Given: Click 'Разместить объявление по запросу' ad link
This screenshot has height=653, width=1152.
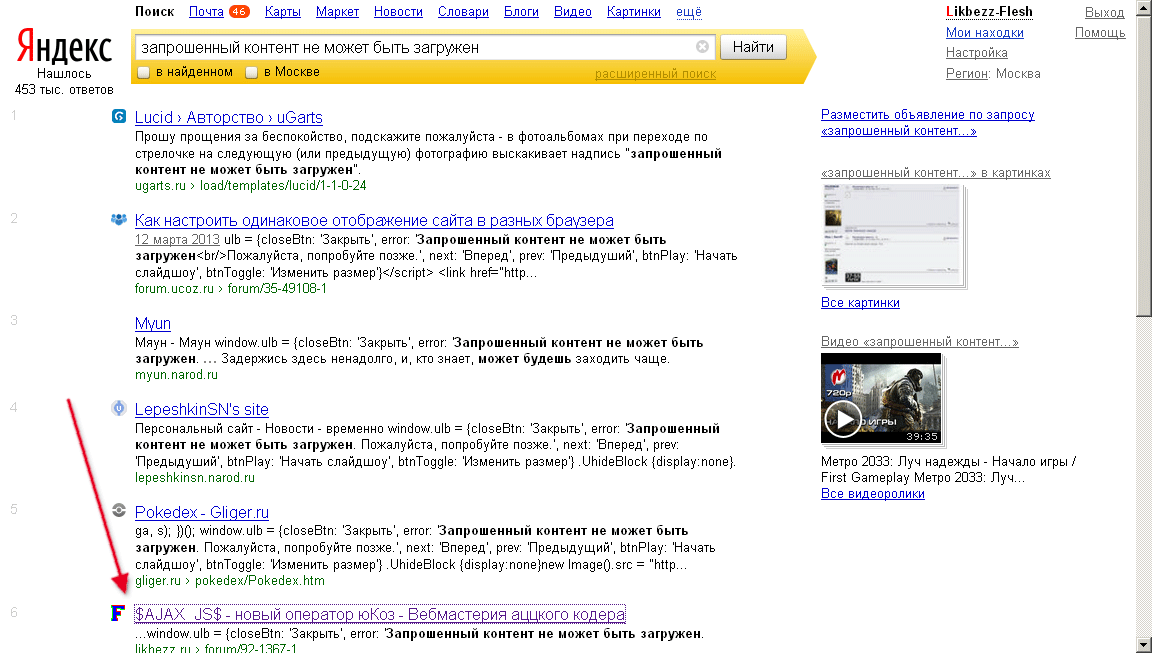Looking at the screenshot, I should (x=927, y=123).
